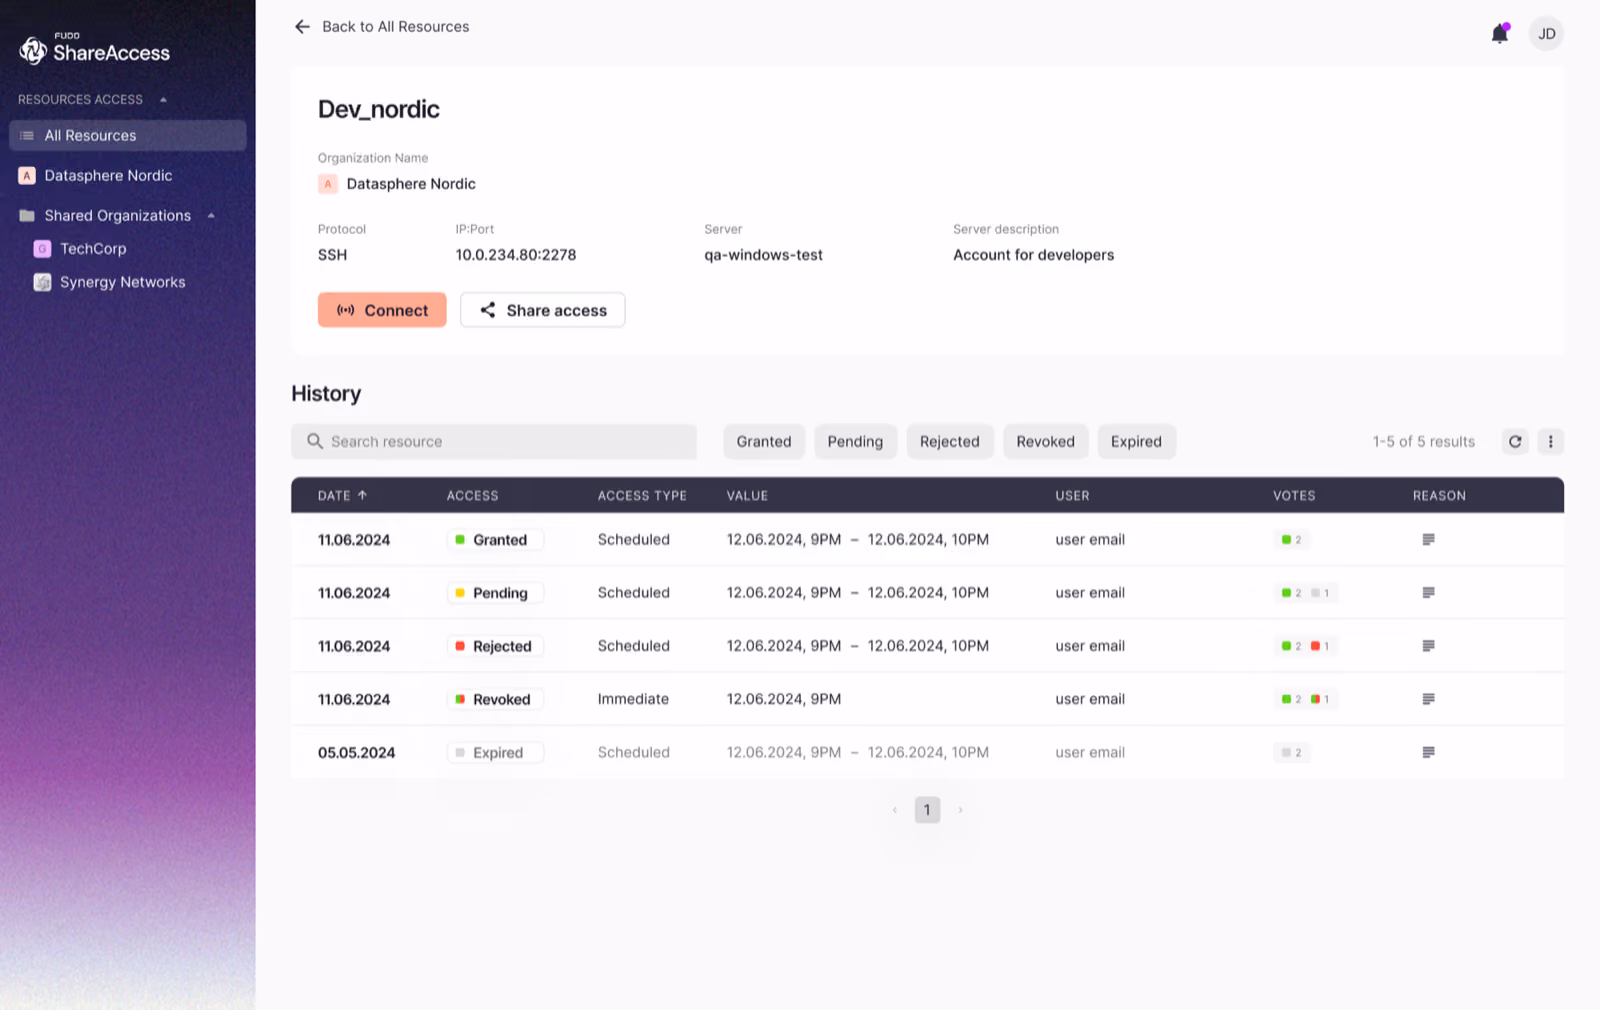Click the Rejected status badge

tap(496, 646)
